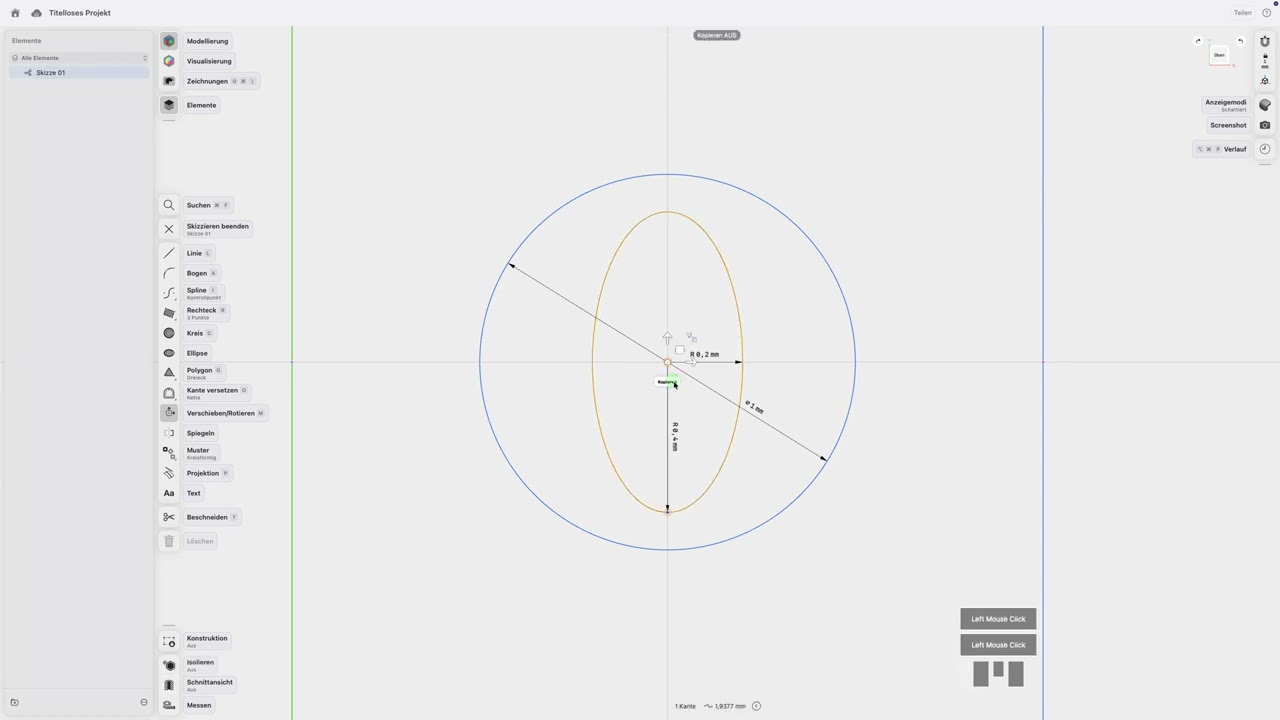This screenshot has height=720, width=1280.
Task: Open Spline Kontrollpunkt variant label
Action: (204, 298)
